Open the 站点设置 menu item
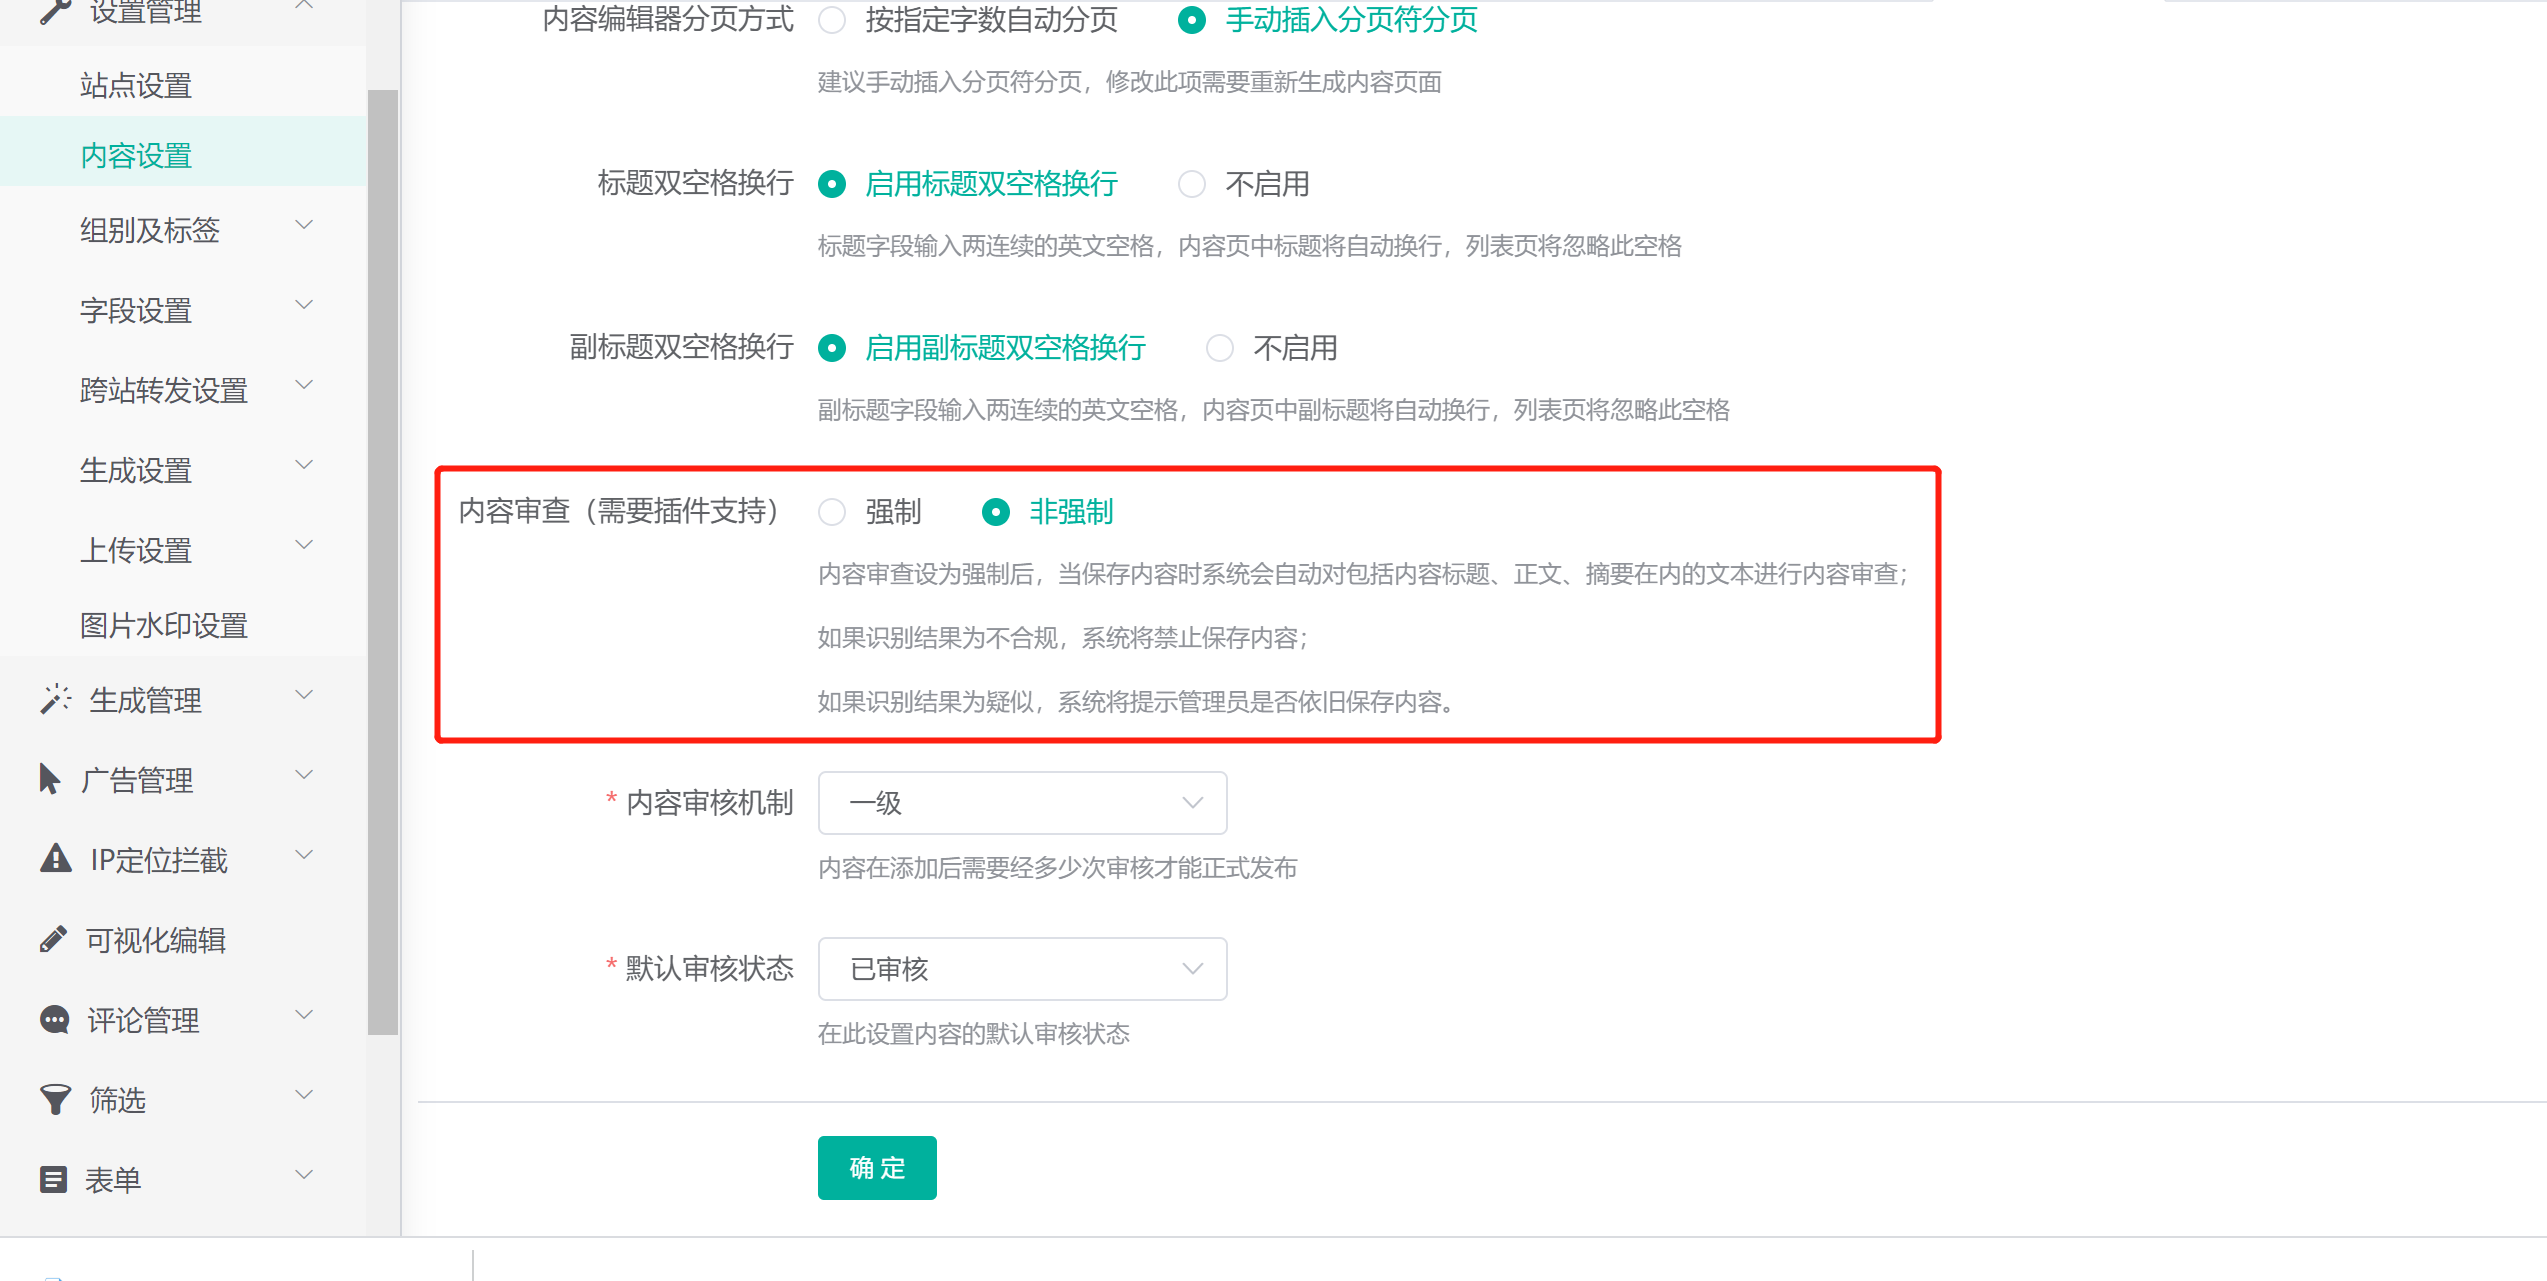This screenshot has height=1281, width=2547. (136, 86)
